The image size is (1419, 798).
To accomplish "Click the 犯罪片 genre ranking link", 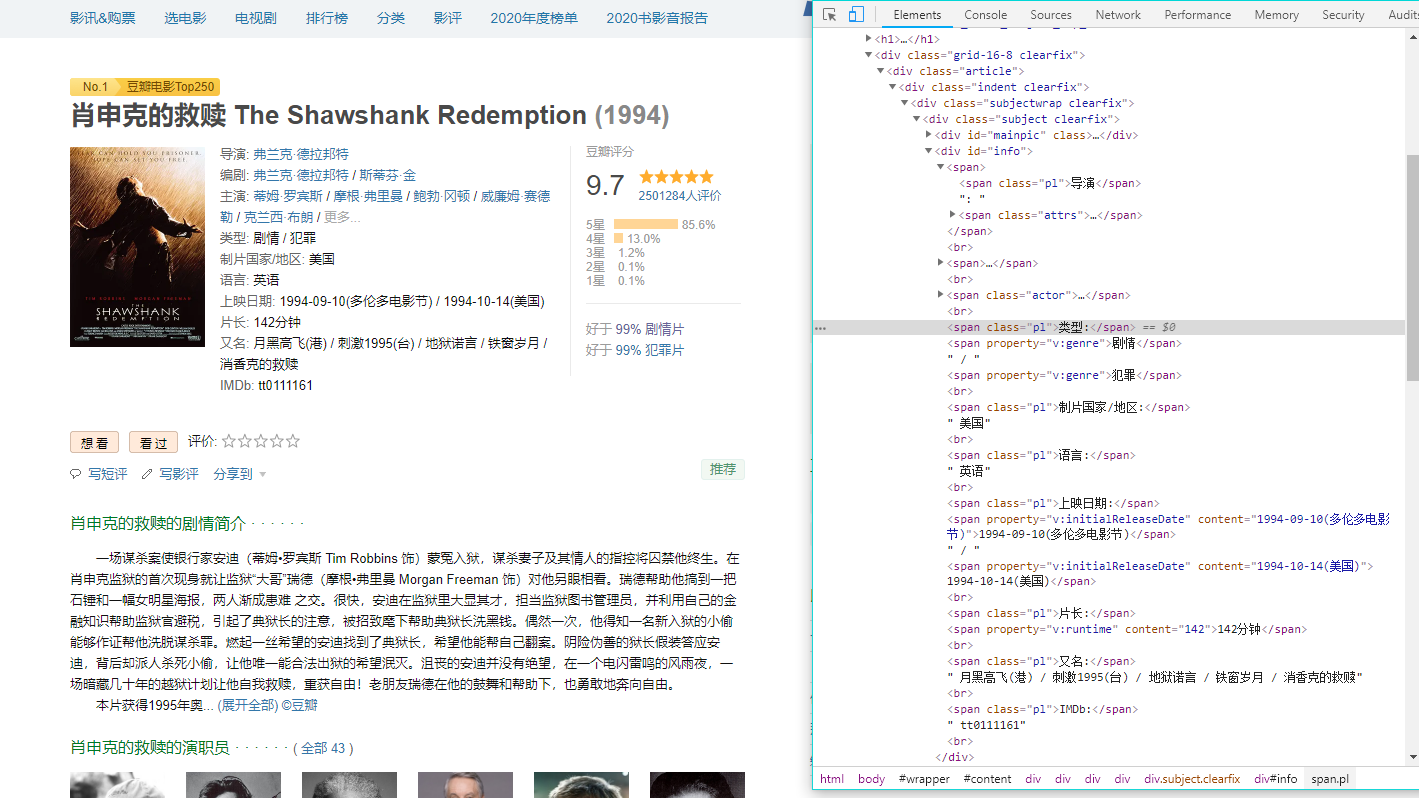I will click(x=665, y=350).
